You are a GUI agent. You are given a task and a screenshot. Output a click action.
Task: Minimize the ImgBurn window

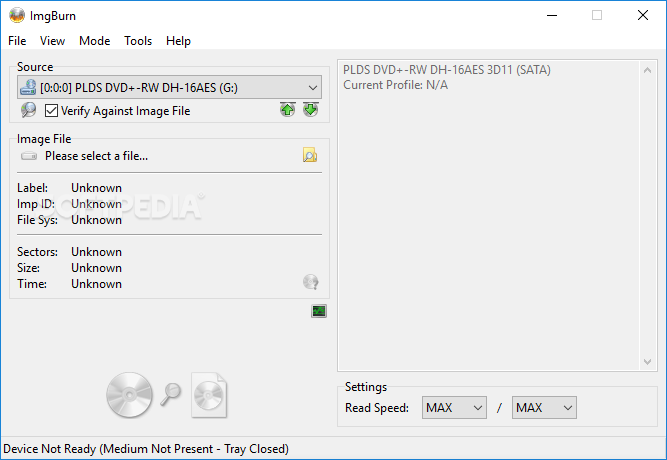552,15
